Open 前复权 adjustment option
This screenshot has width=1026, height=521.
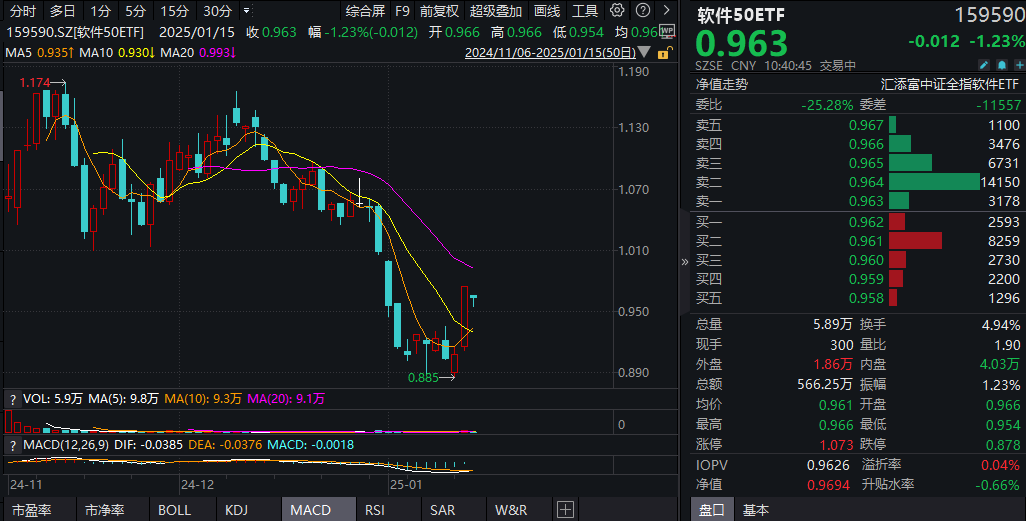(x=439, y=11)
